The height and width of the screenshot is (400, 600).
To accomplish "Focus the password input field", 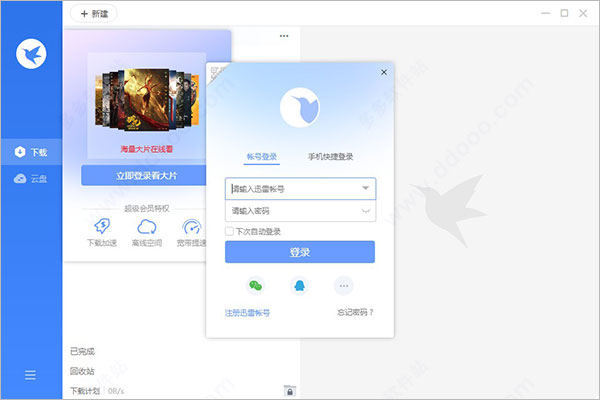I will pos(300,211).
